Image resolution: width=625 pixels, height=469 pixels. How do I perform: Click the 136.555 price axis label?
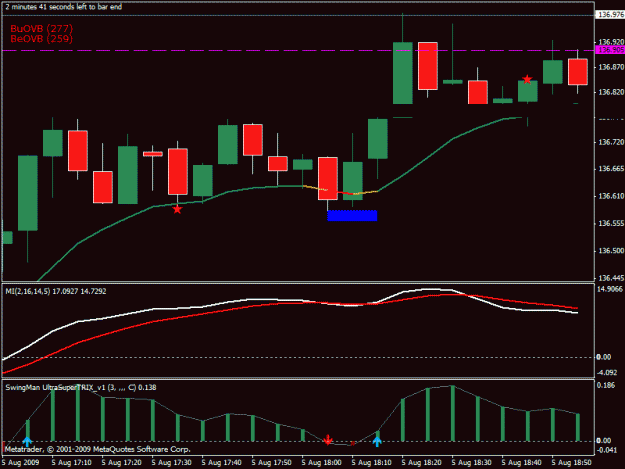click(x=611, y=224)
